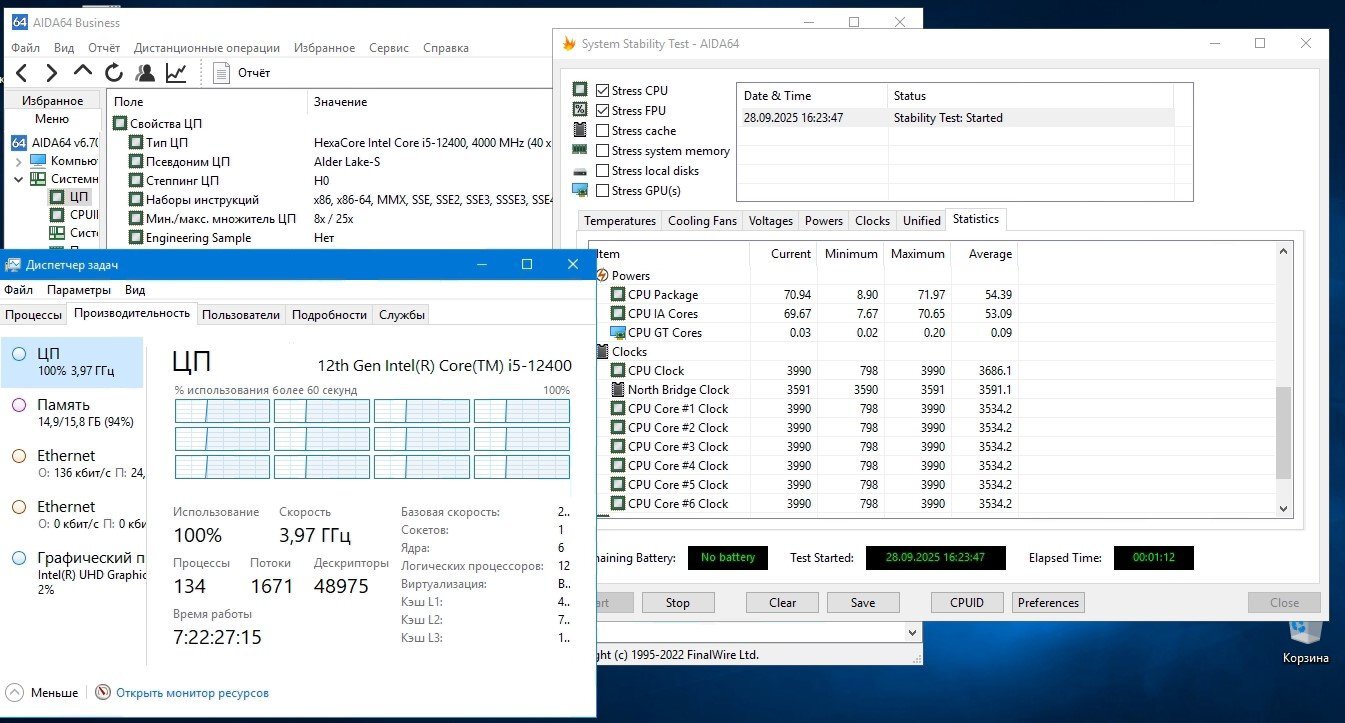Click the statistics list vertical scrollbar thumb

(x=1284, y=433)
